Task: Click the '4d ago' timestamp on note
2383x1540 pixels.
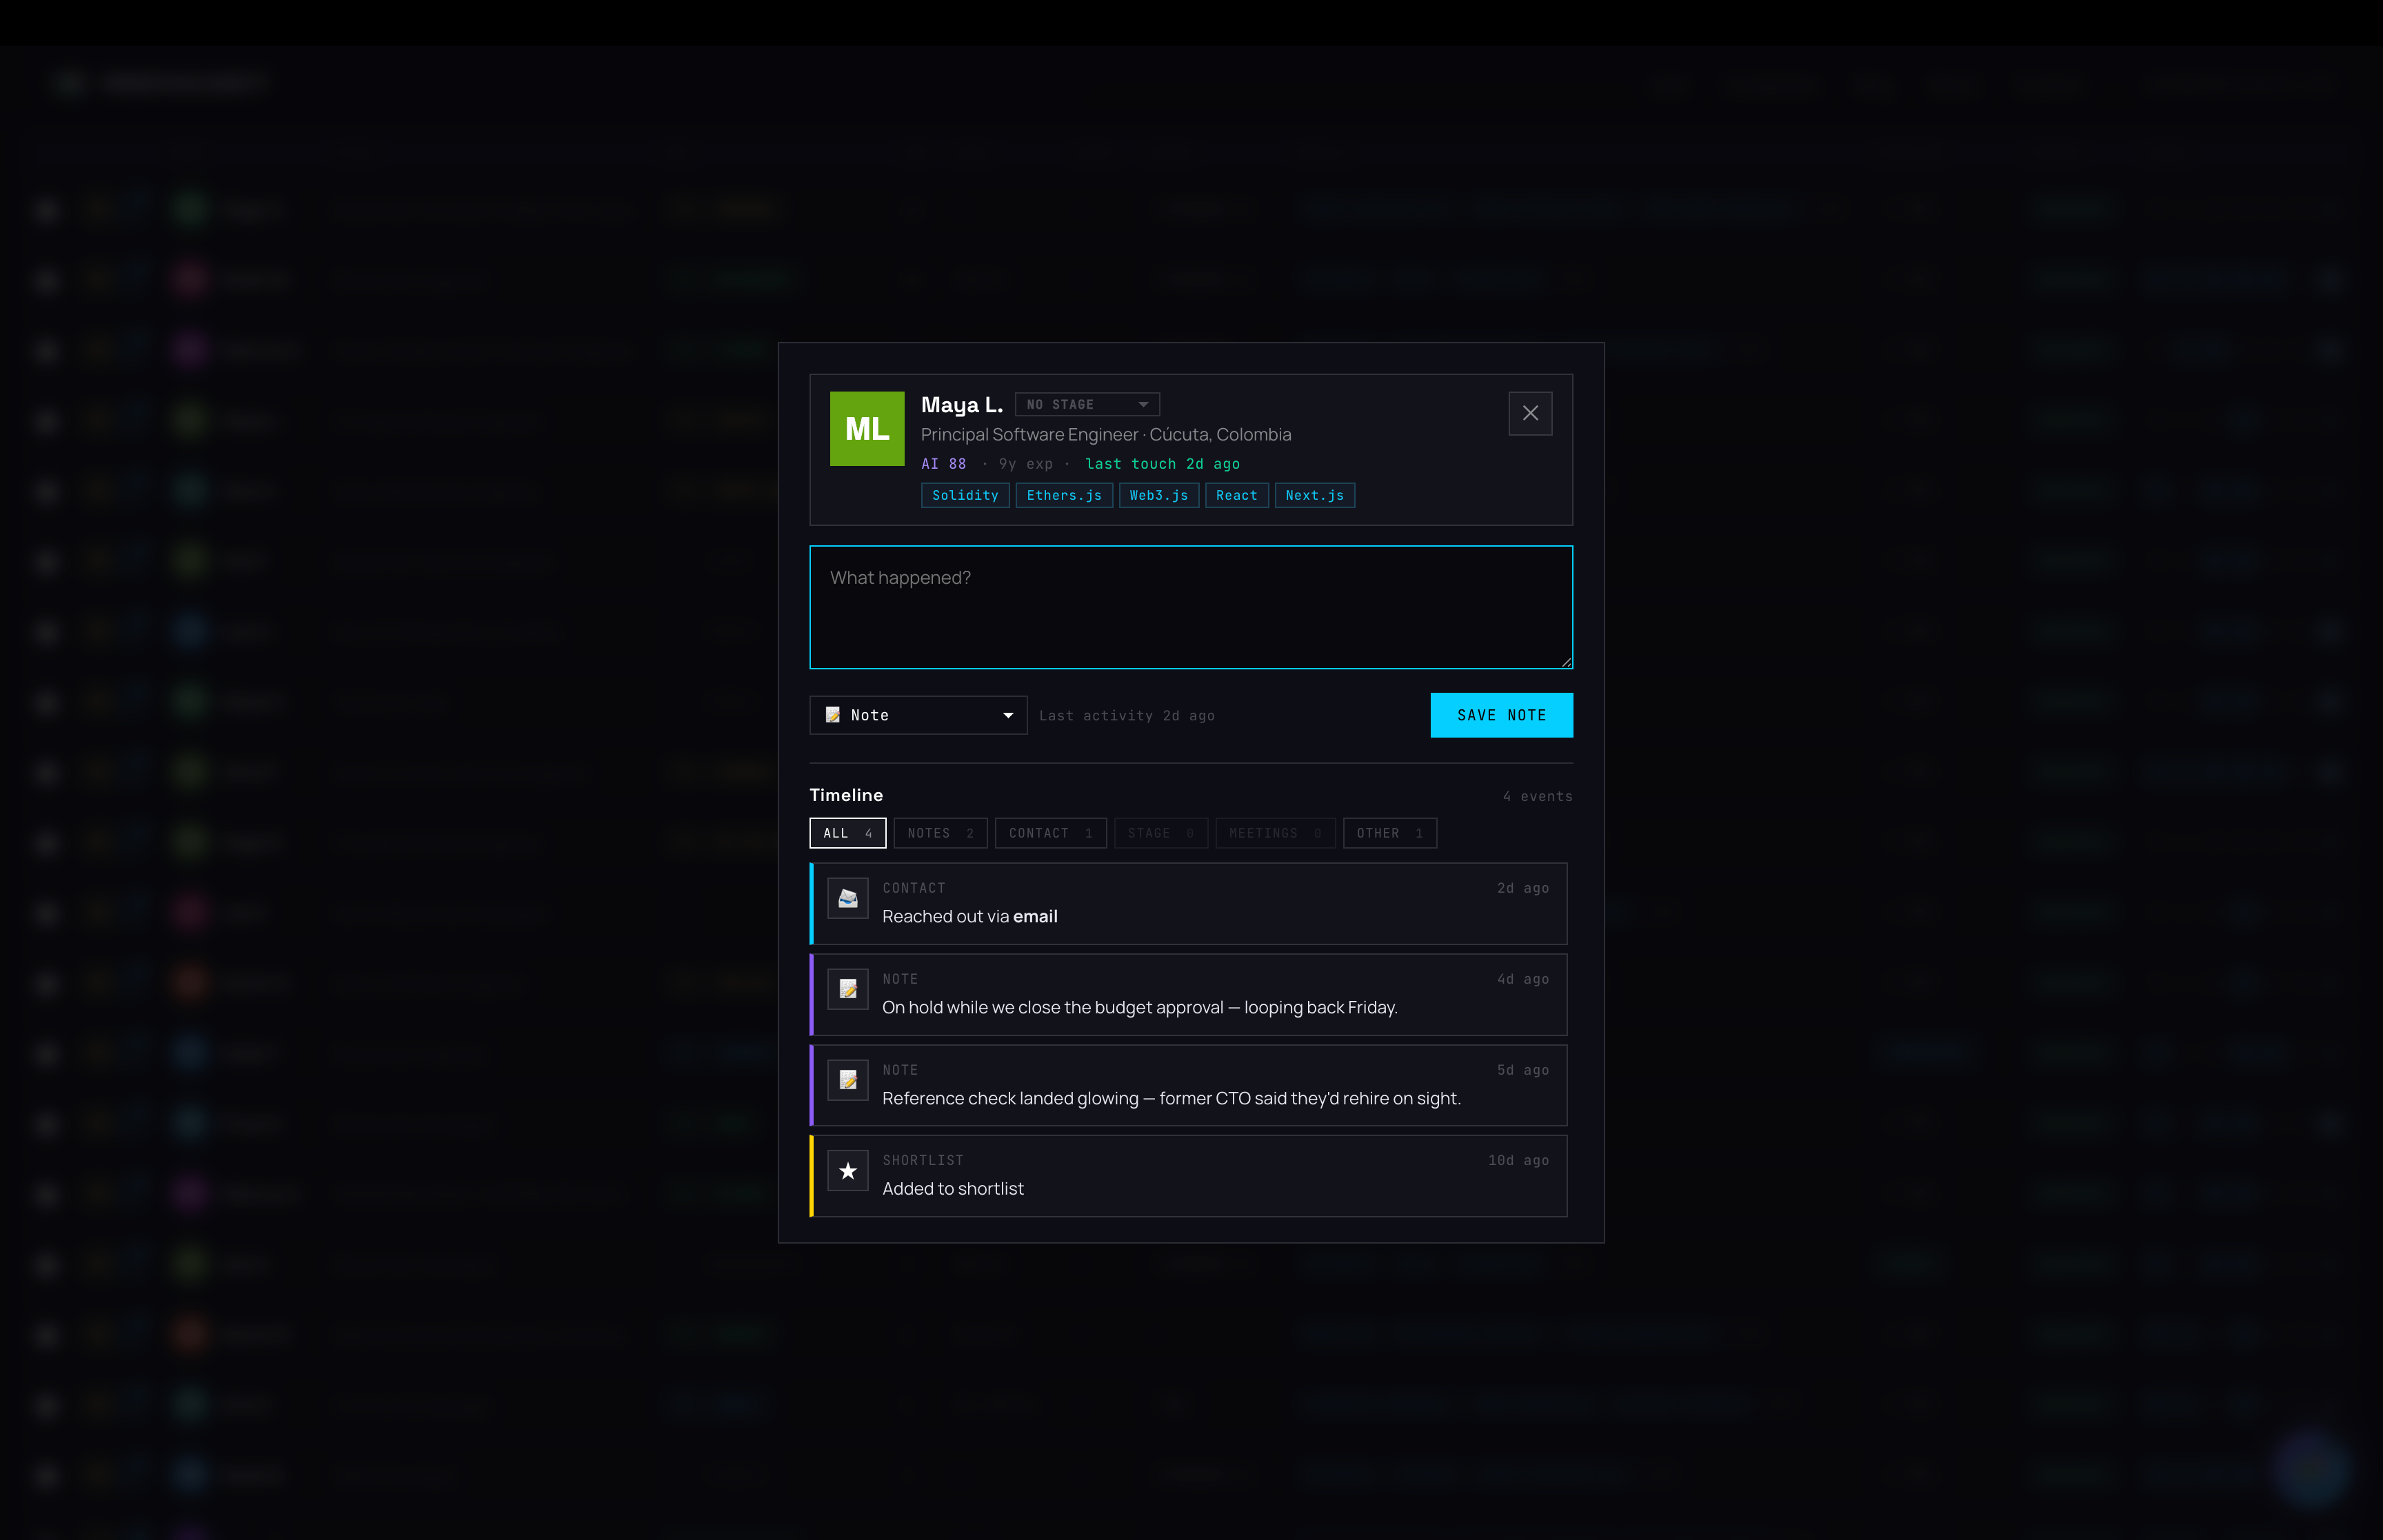Action: pos(1522,979)
